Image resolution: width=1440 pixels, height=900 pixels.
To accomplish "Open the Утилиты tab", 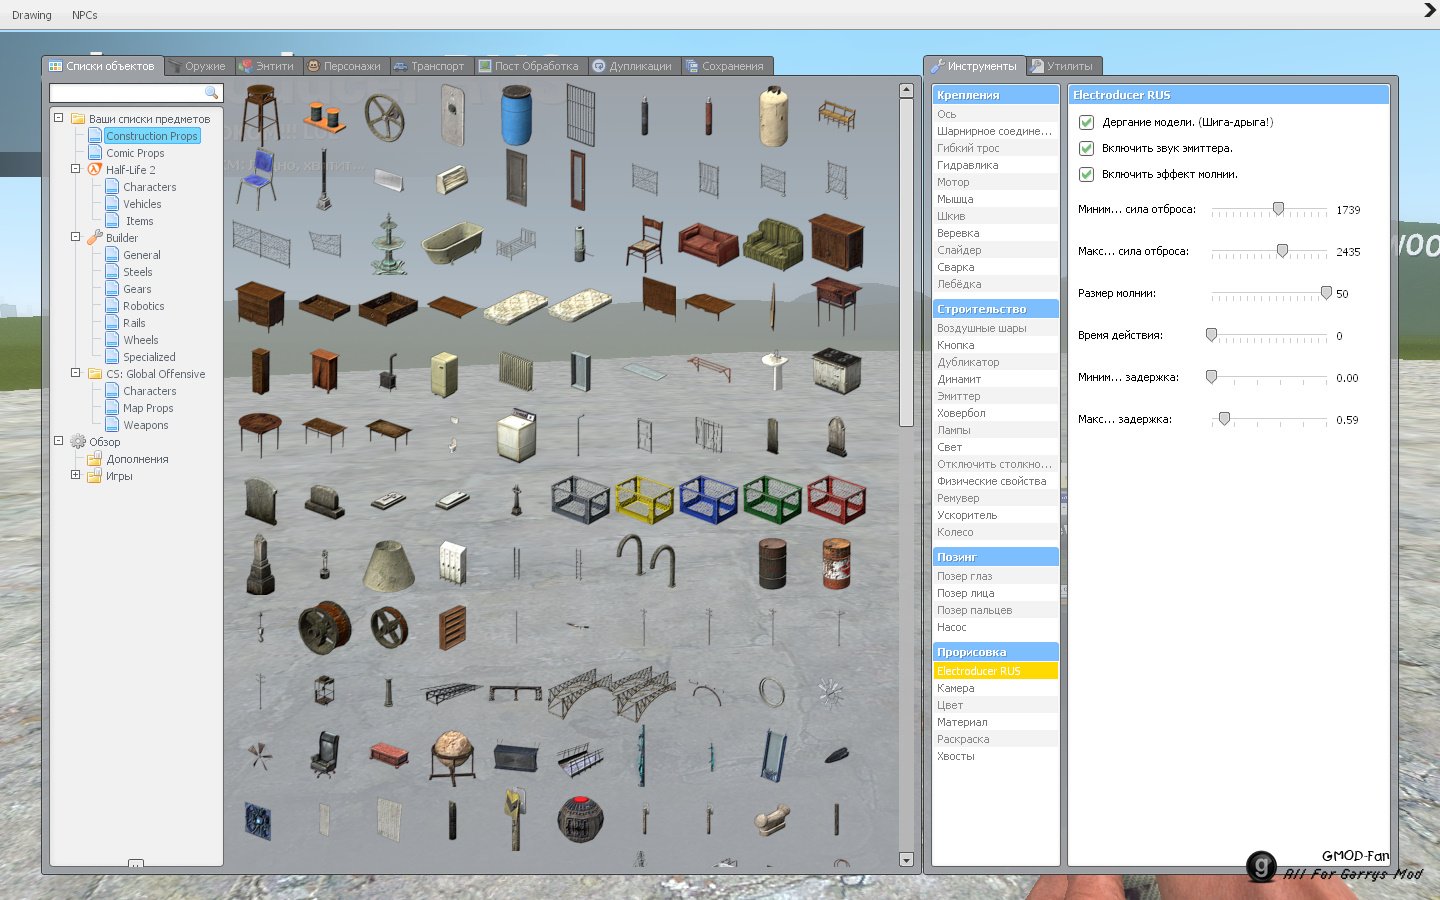I will (x=1066, y=66).
